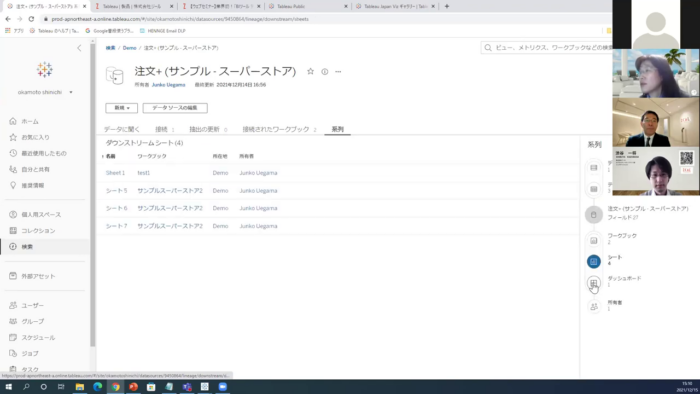Click the コレクション sidebar icon
This screenshot has height=394, width=700.
pos(13,231)
